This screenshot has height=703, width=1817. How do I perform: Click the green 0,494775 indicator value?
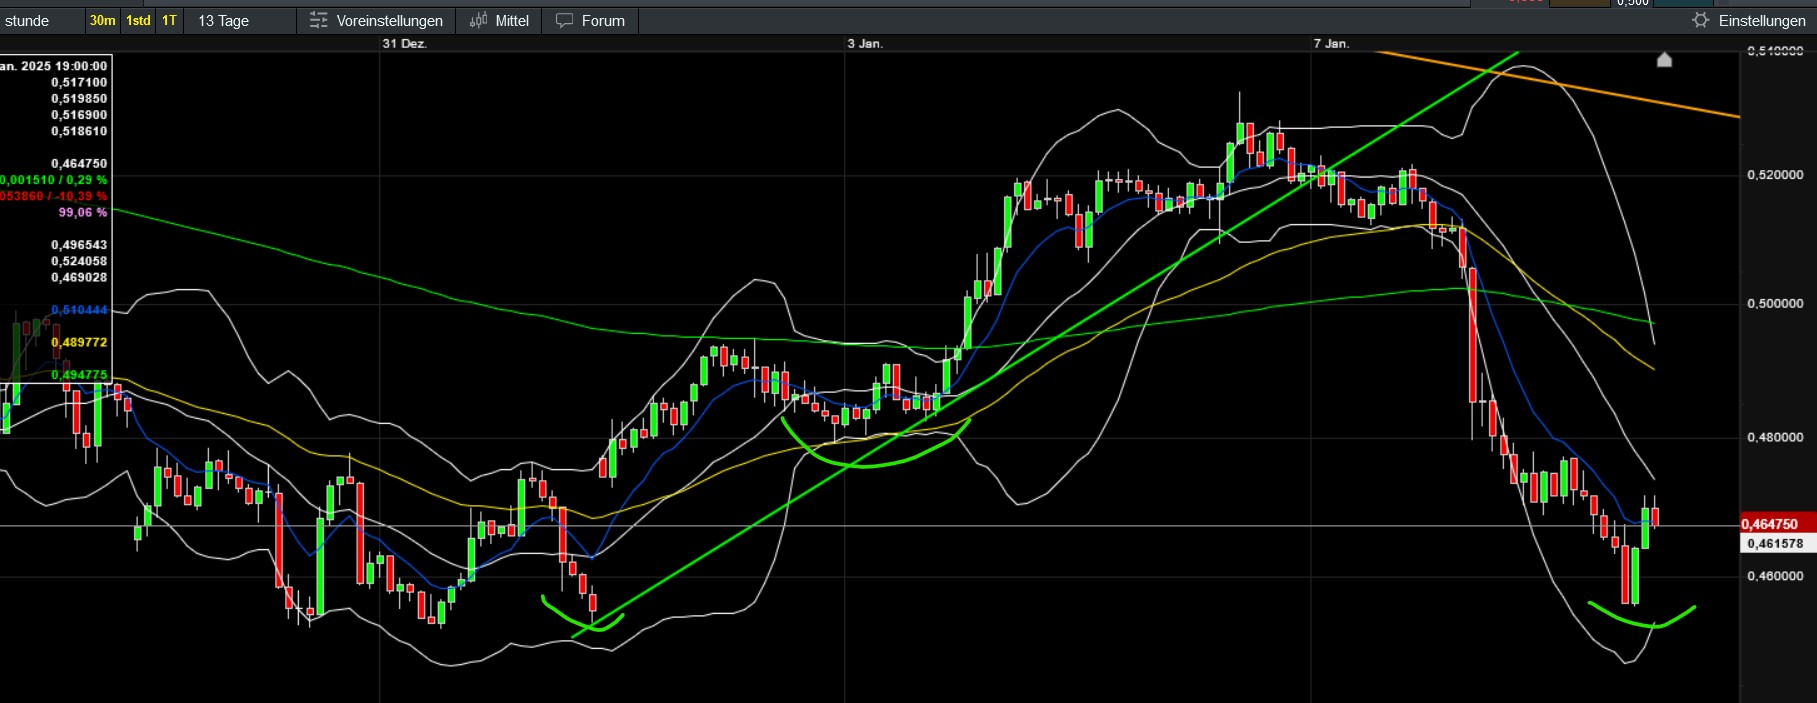click(79, 375)
